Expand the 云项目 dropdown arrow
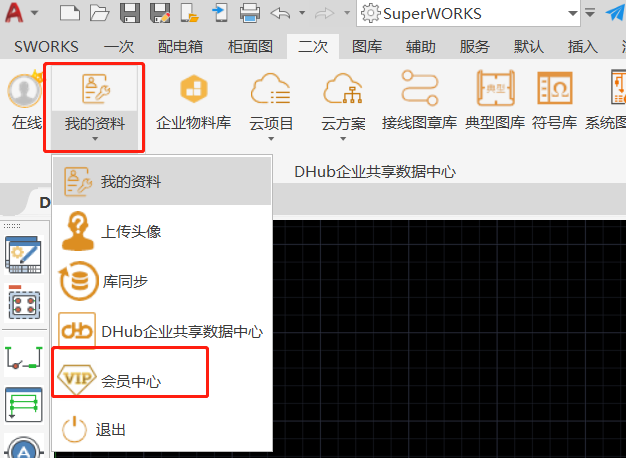This screenshot has height=458, width=626. click(271, 139)
